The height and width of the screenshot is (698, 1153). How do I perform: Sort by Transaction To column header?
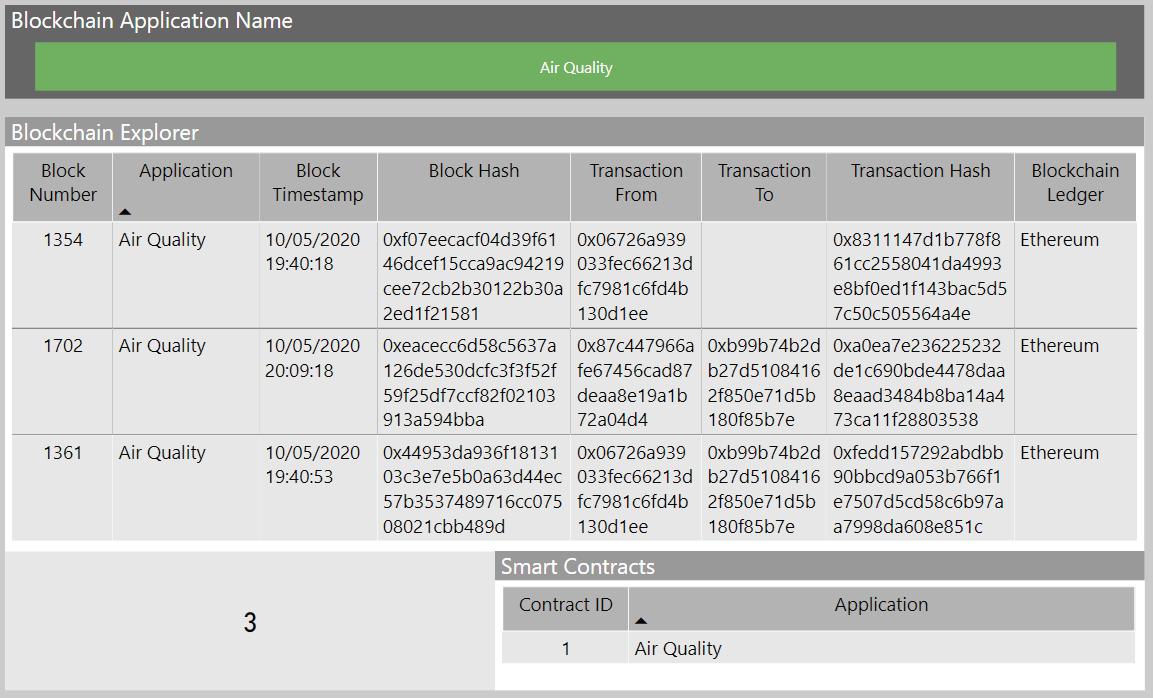(764, 187)
